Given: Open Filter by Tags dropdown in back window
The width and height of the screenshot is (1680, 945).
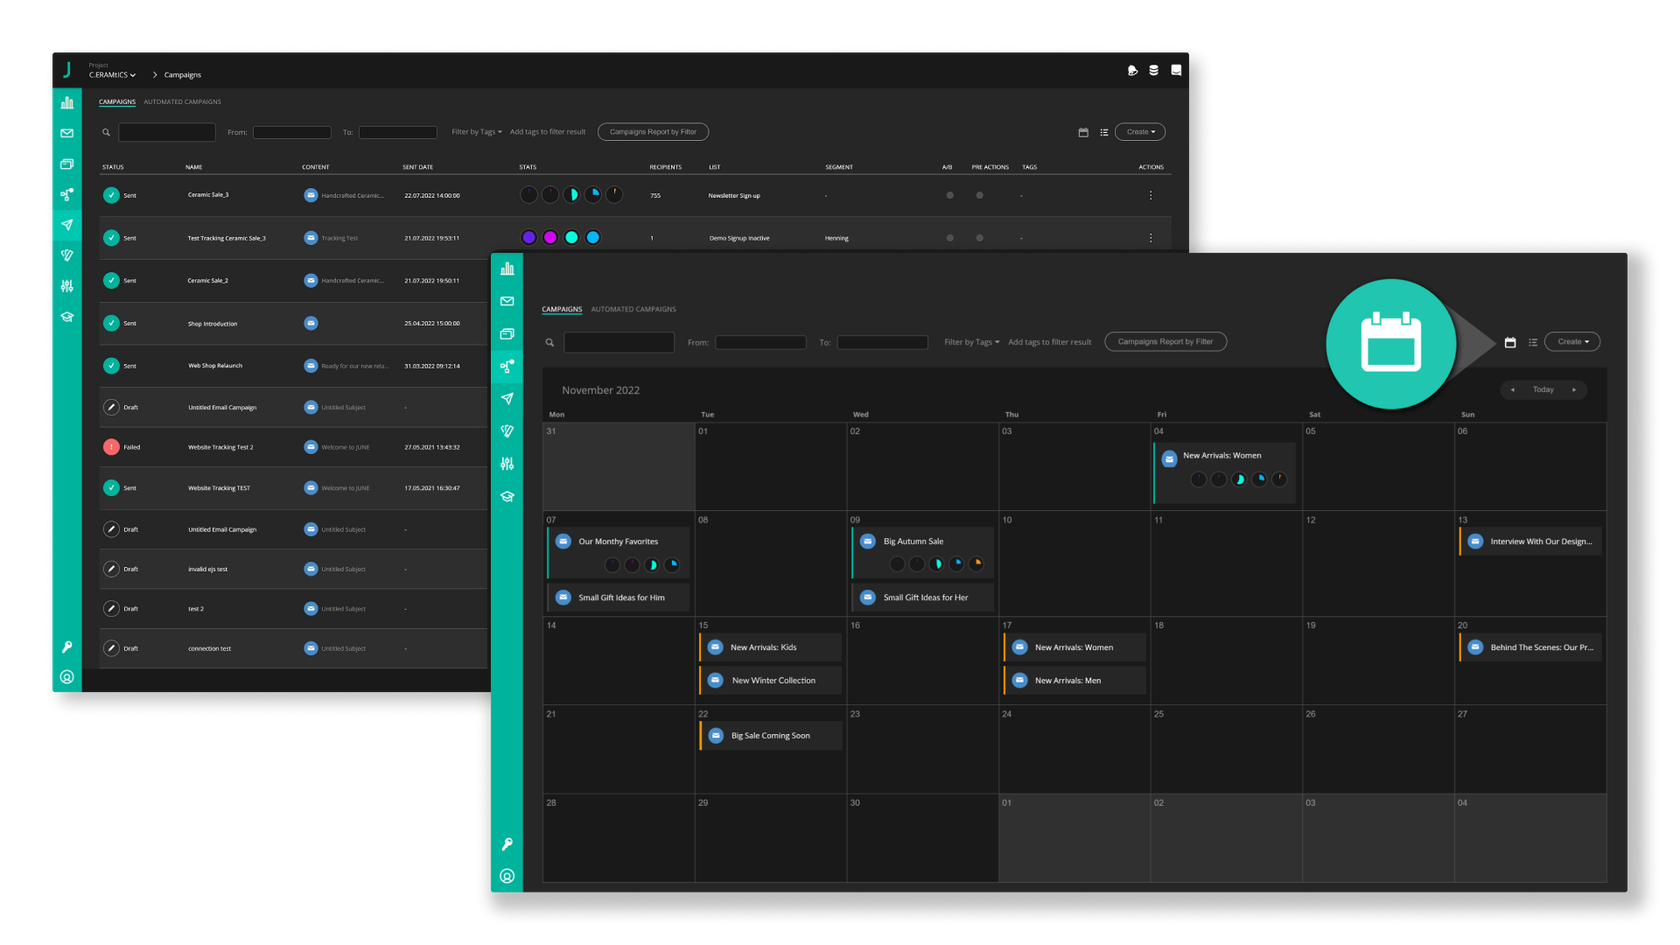Looking at the screenshot, I should click(x=477, y=132).
